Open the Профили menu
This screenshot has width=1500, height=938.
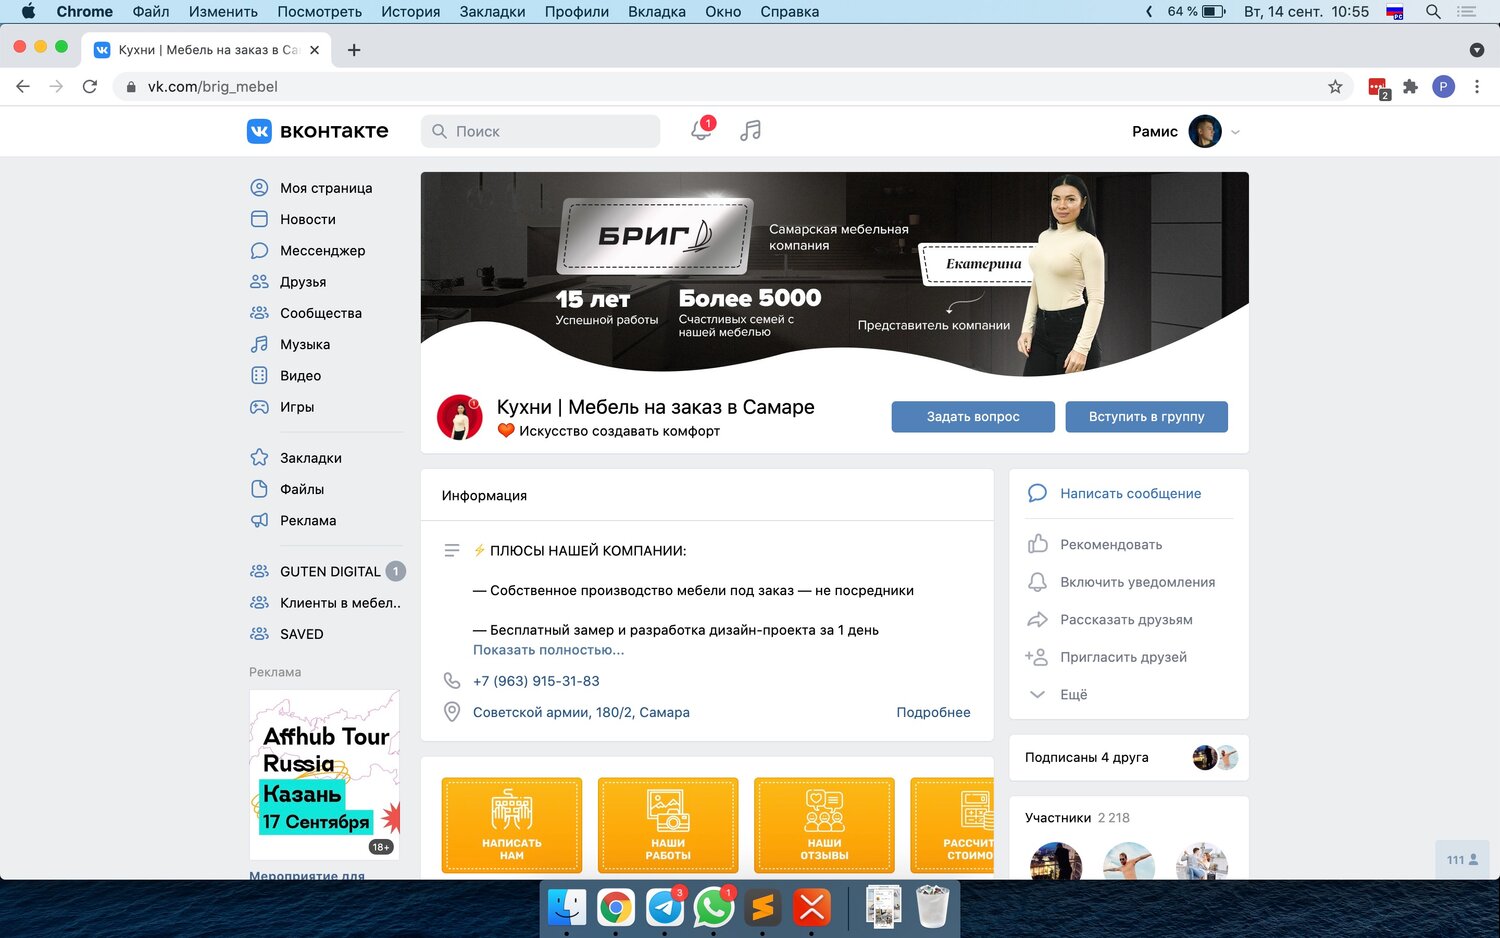click(x=577, y=12)
